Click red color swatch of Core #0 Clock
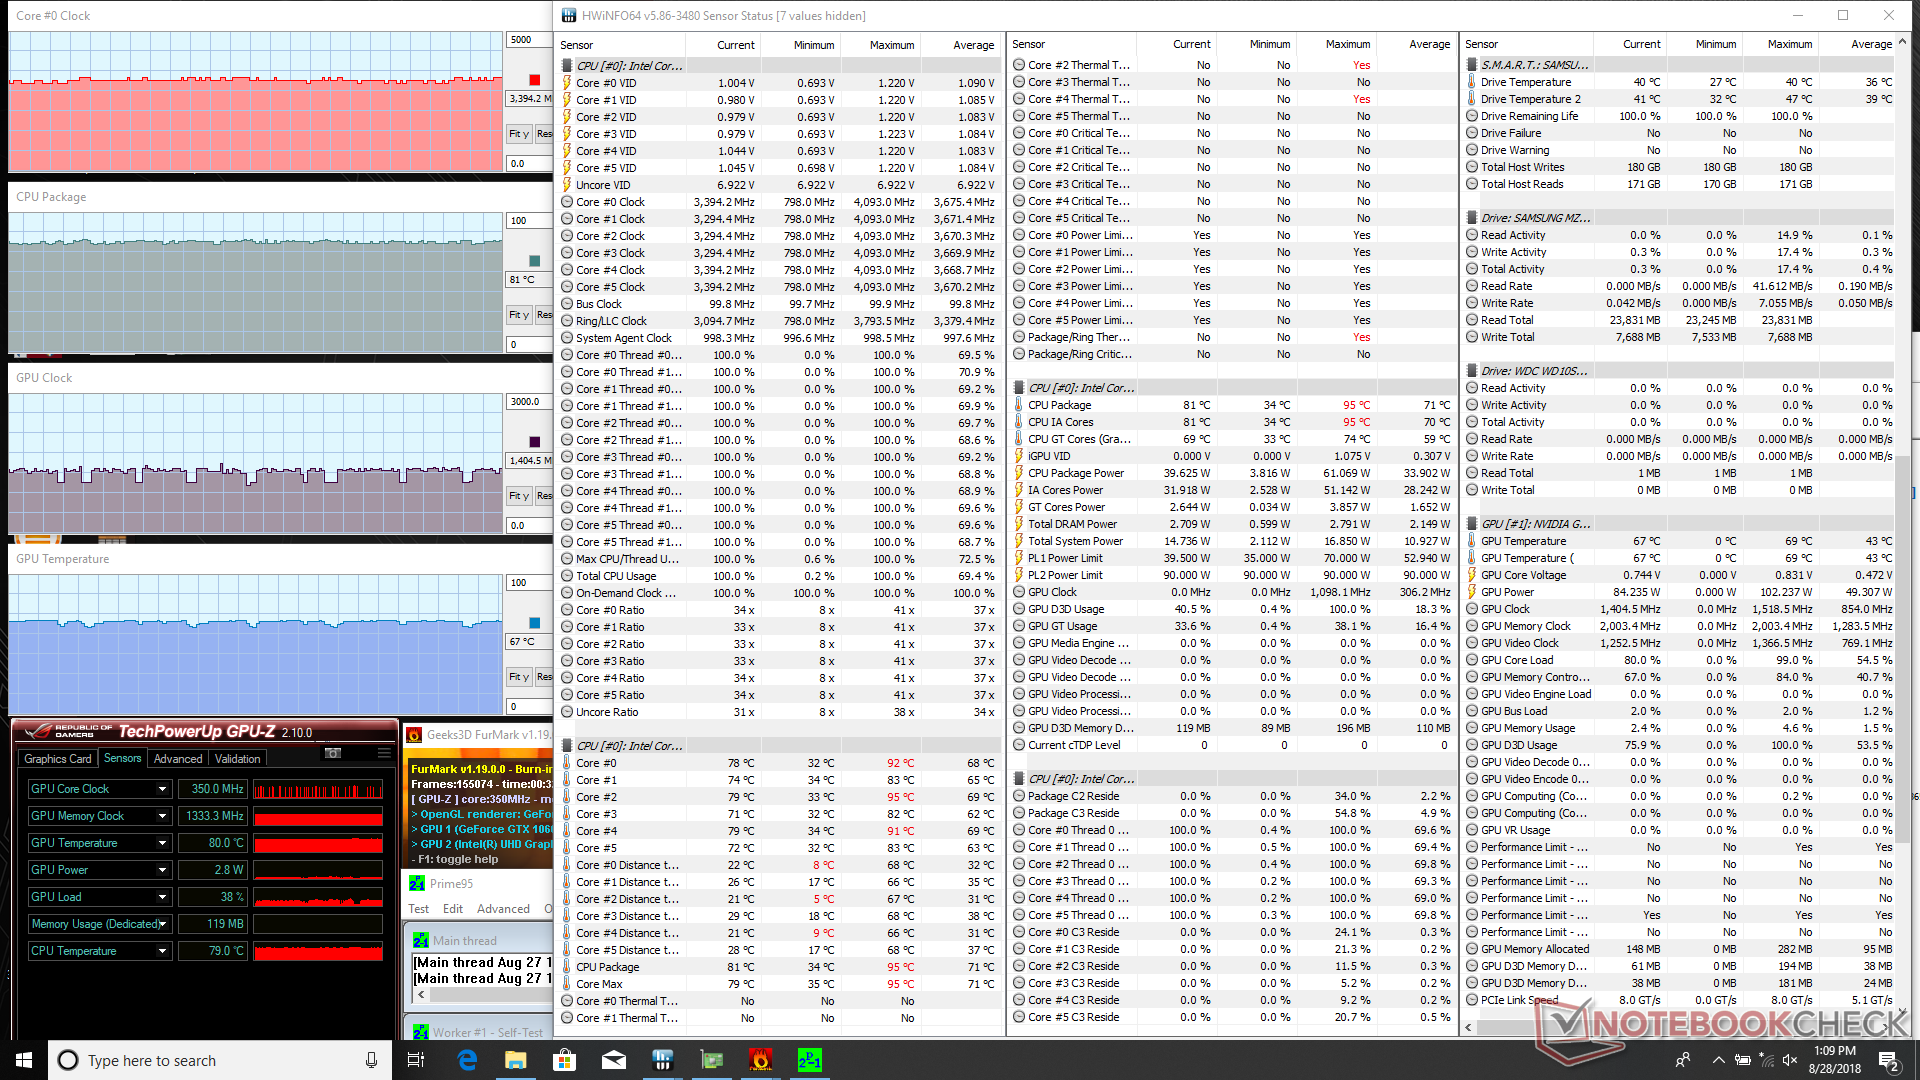The height and width of the screenshot is (1080, 1920). pyautogui.click(x=535, y=80)
